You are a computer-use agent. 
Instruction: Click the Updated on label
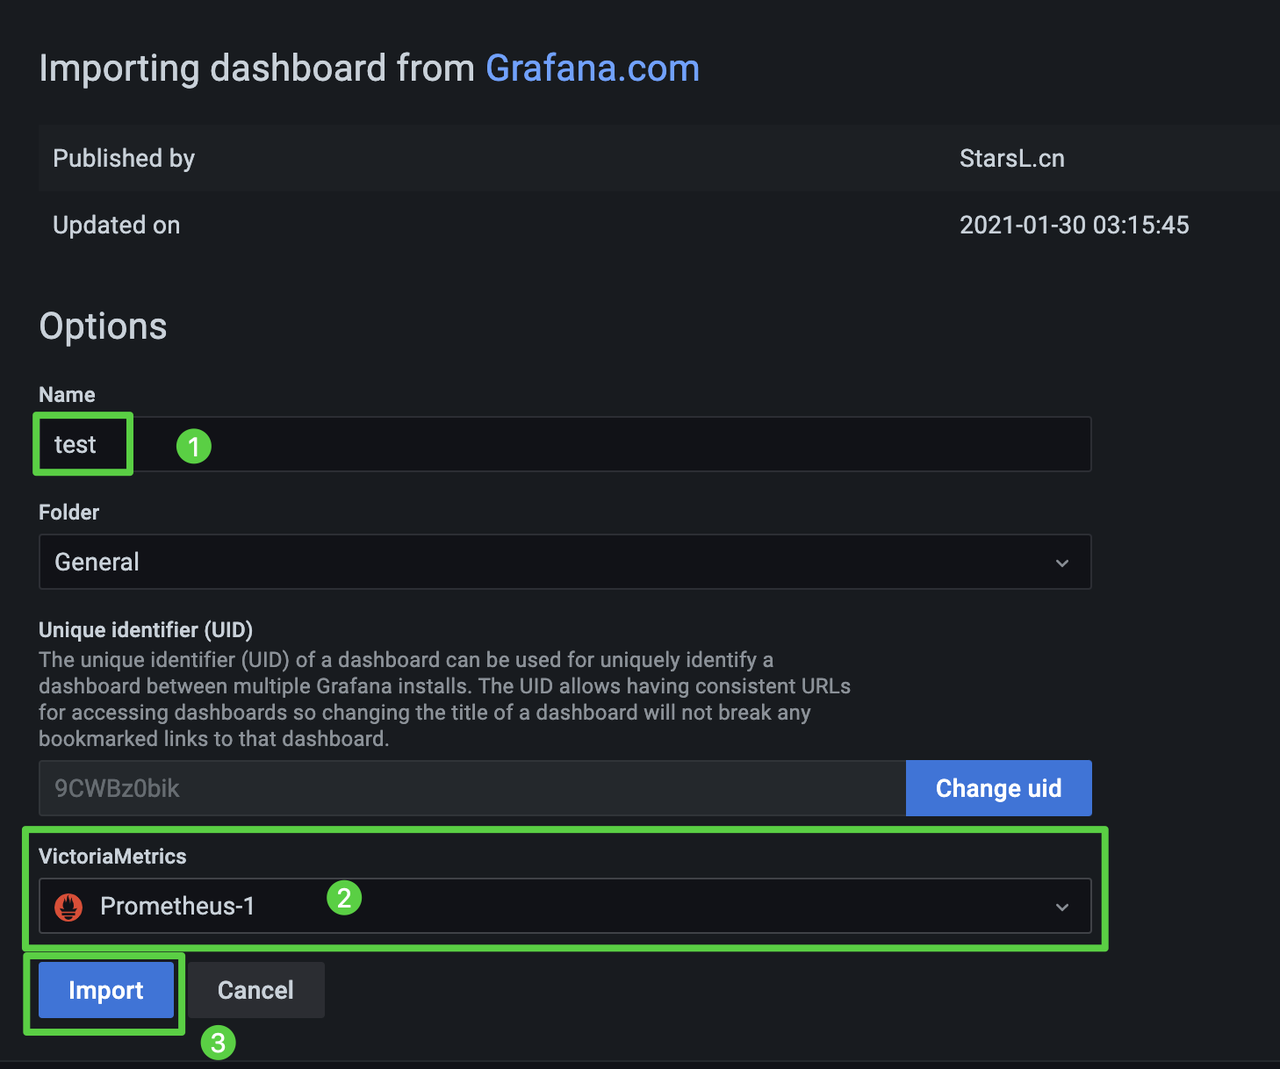116,225
